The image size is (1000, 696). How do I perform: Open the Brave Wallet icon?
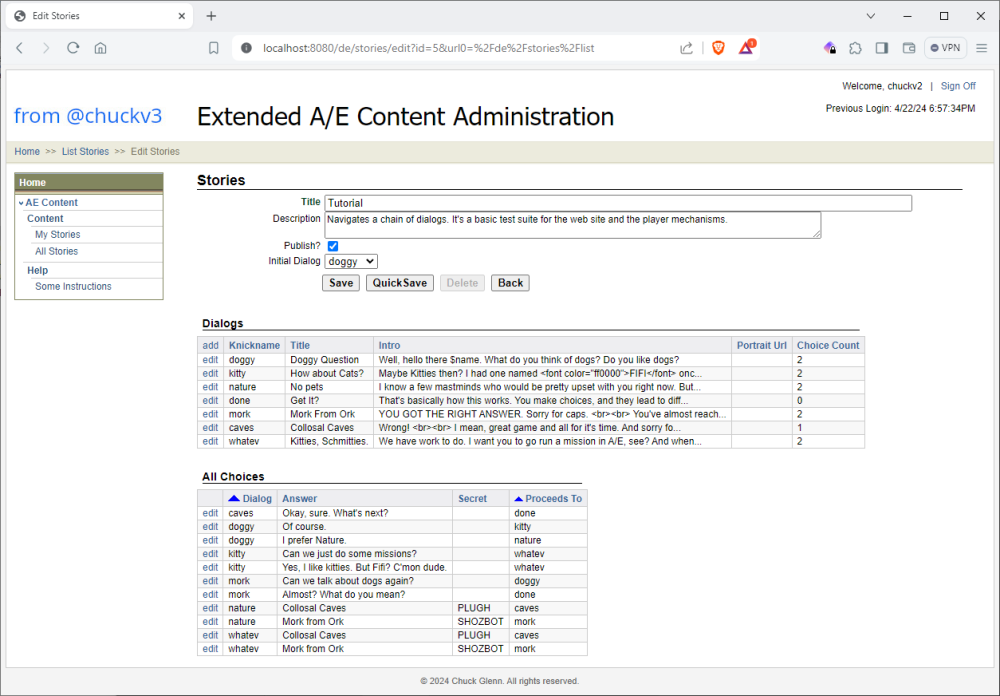(x=909, y=48)
